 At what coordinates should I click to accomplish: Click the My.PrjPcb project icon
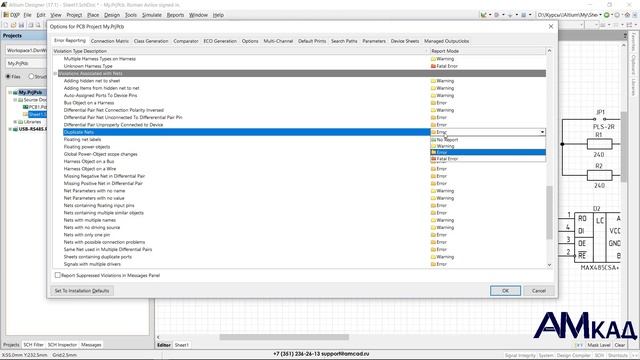pos(15,93)
